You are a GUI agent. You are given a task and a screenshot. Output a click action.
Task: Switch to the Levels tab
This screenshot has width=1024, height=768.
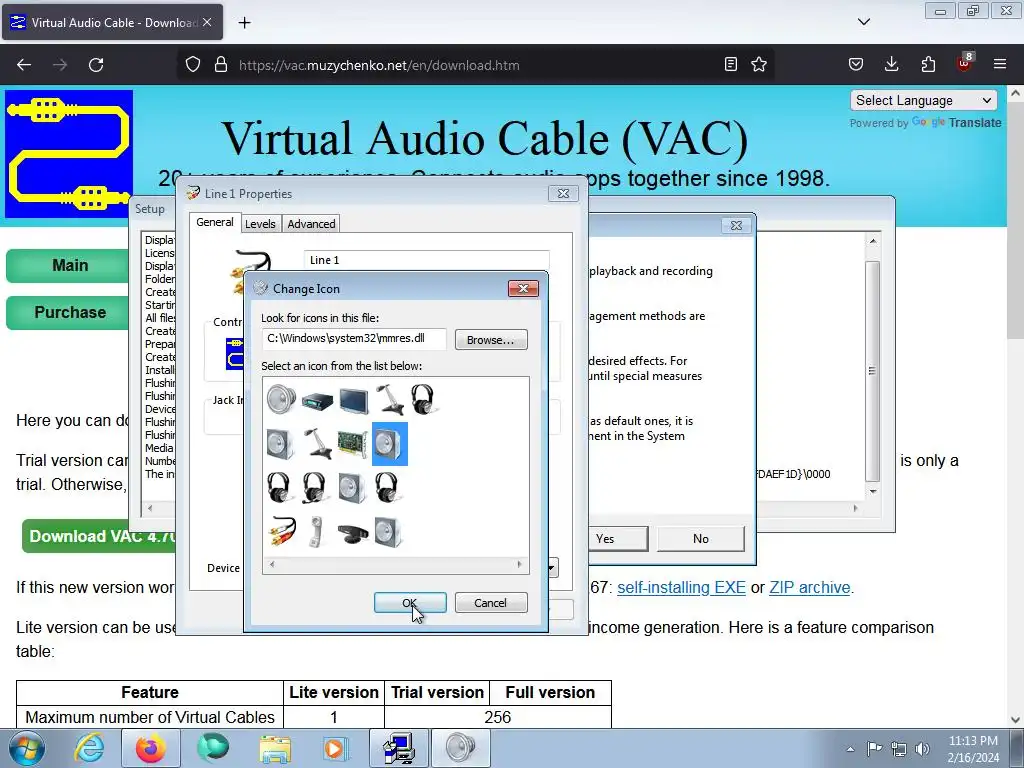[x=260, y=224]
